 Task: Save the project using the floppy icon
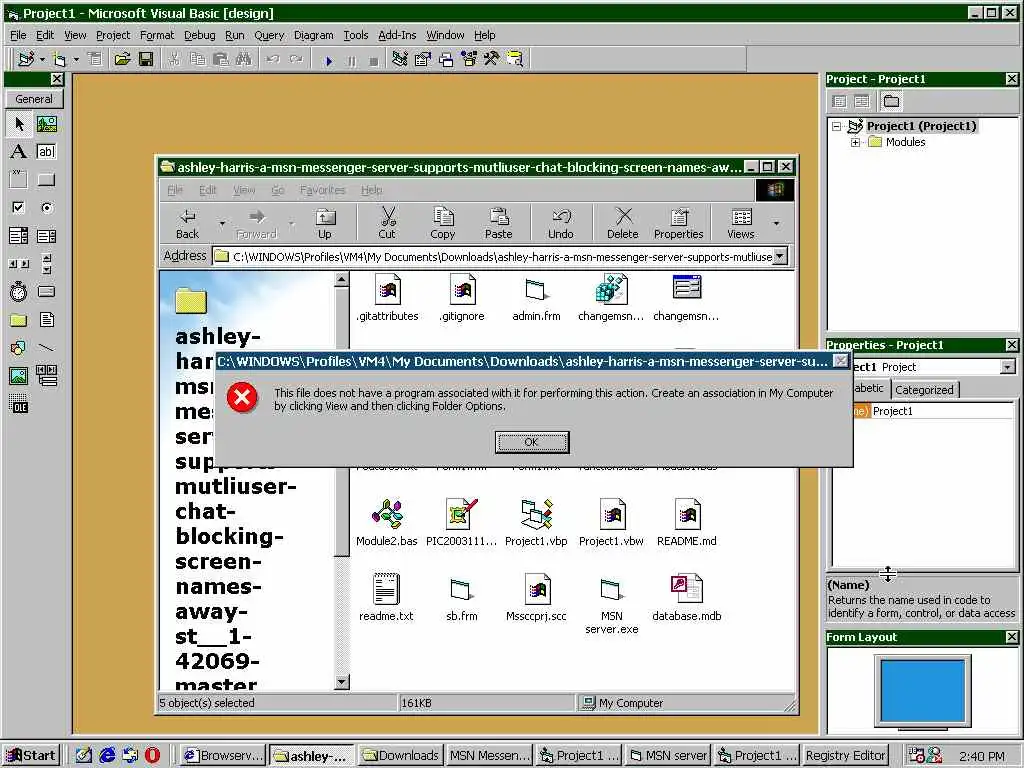tap(146, 59)
